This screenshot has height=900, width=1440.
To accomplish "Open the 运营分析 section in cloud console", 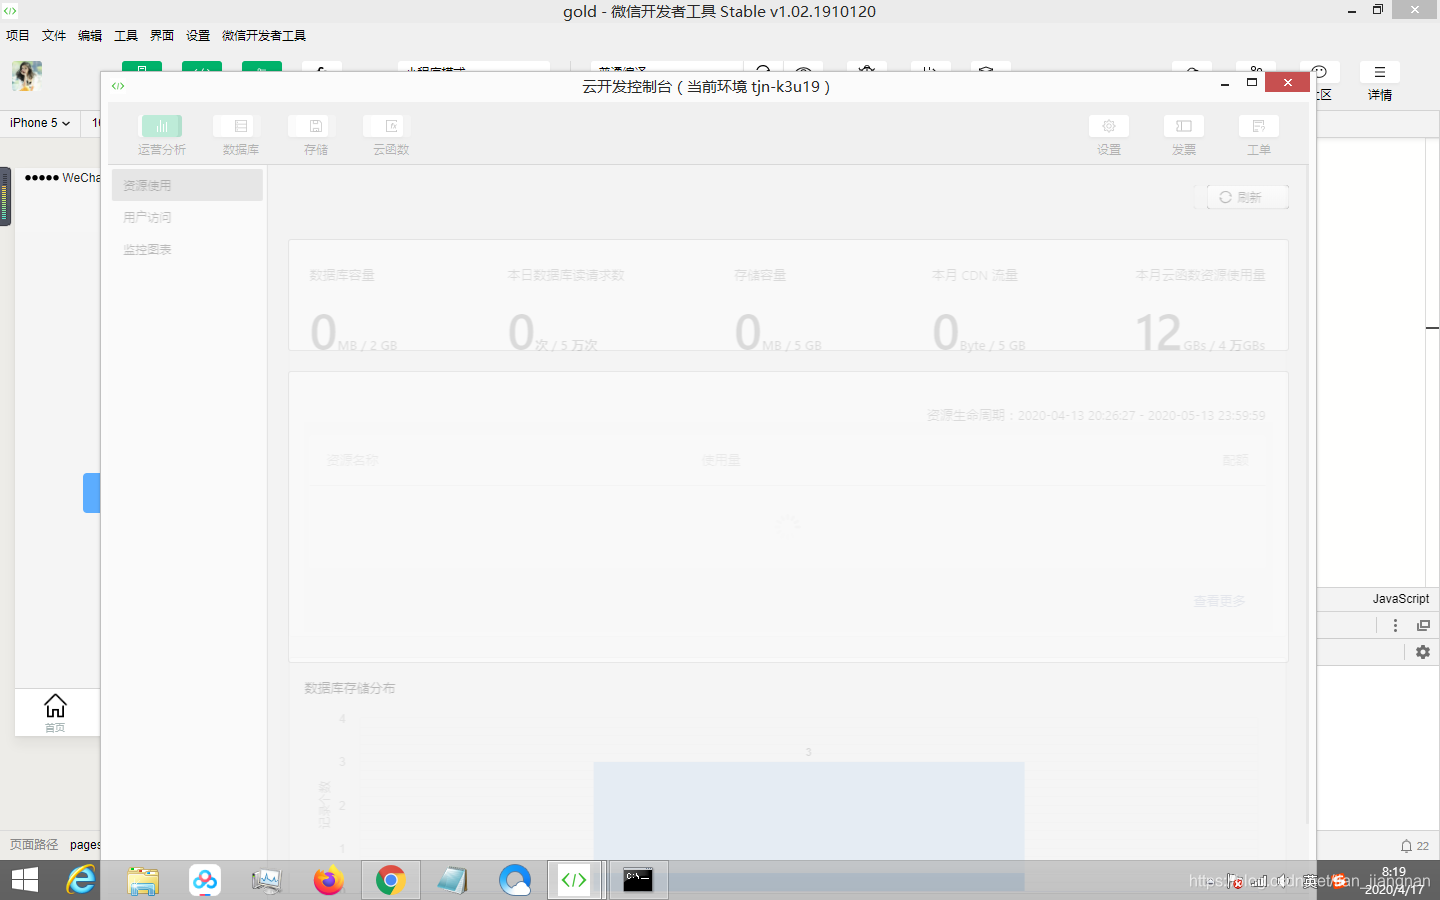I will point(162,135).
